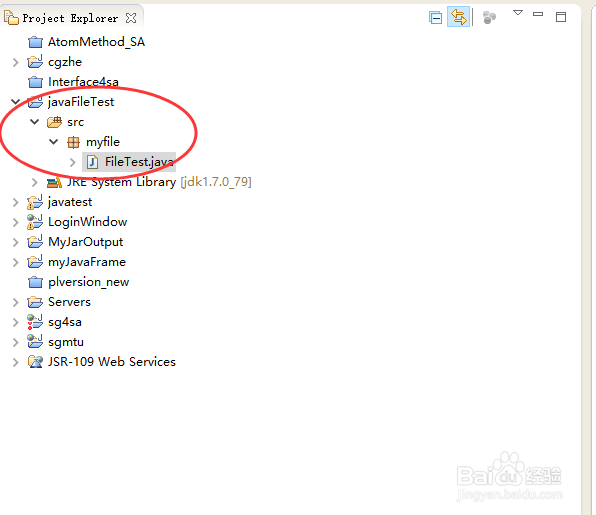This screenshot has width=596, height=515.
Task: Expand the myJavaFrame project
Action: (16, 262)
